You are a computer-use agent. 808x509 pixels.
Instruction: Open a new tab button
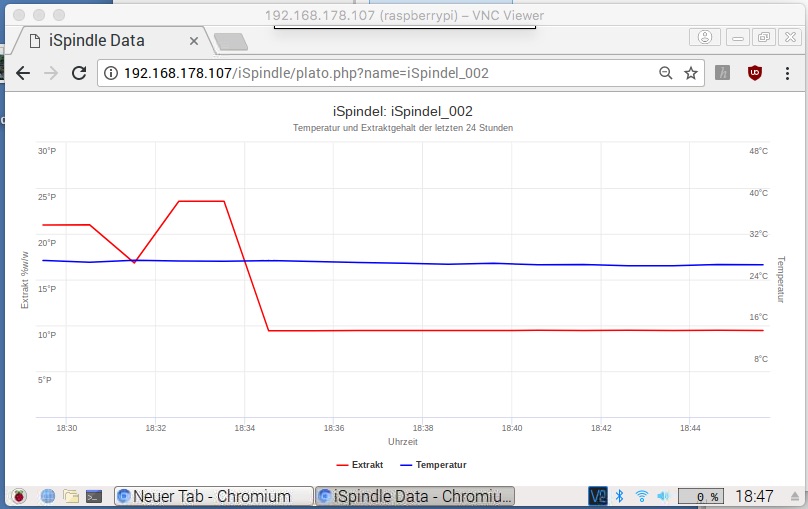point(230,42)
